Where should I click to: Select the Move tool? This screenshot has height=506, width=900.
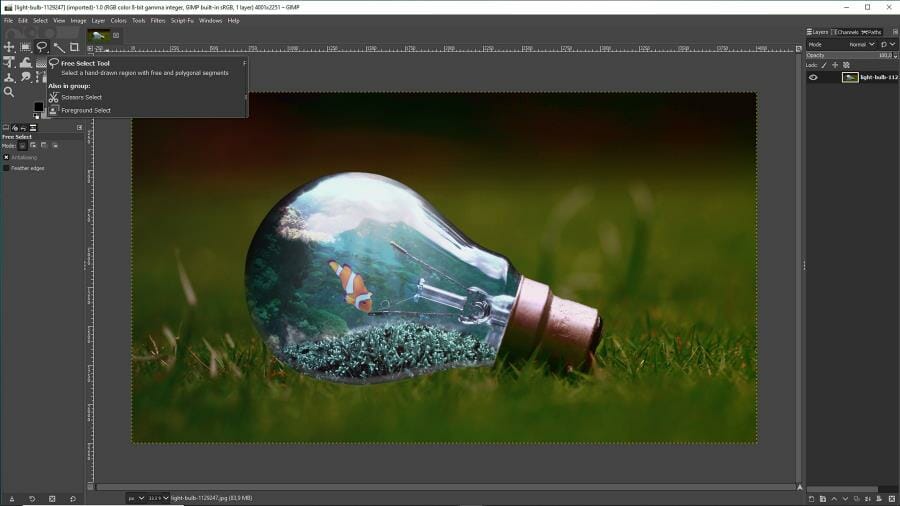click(9, 46)
